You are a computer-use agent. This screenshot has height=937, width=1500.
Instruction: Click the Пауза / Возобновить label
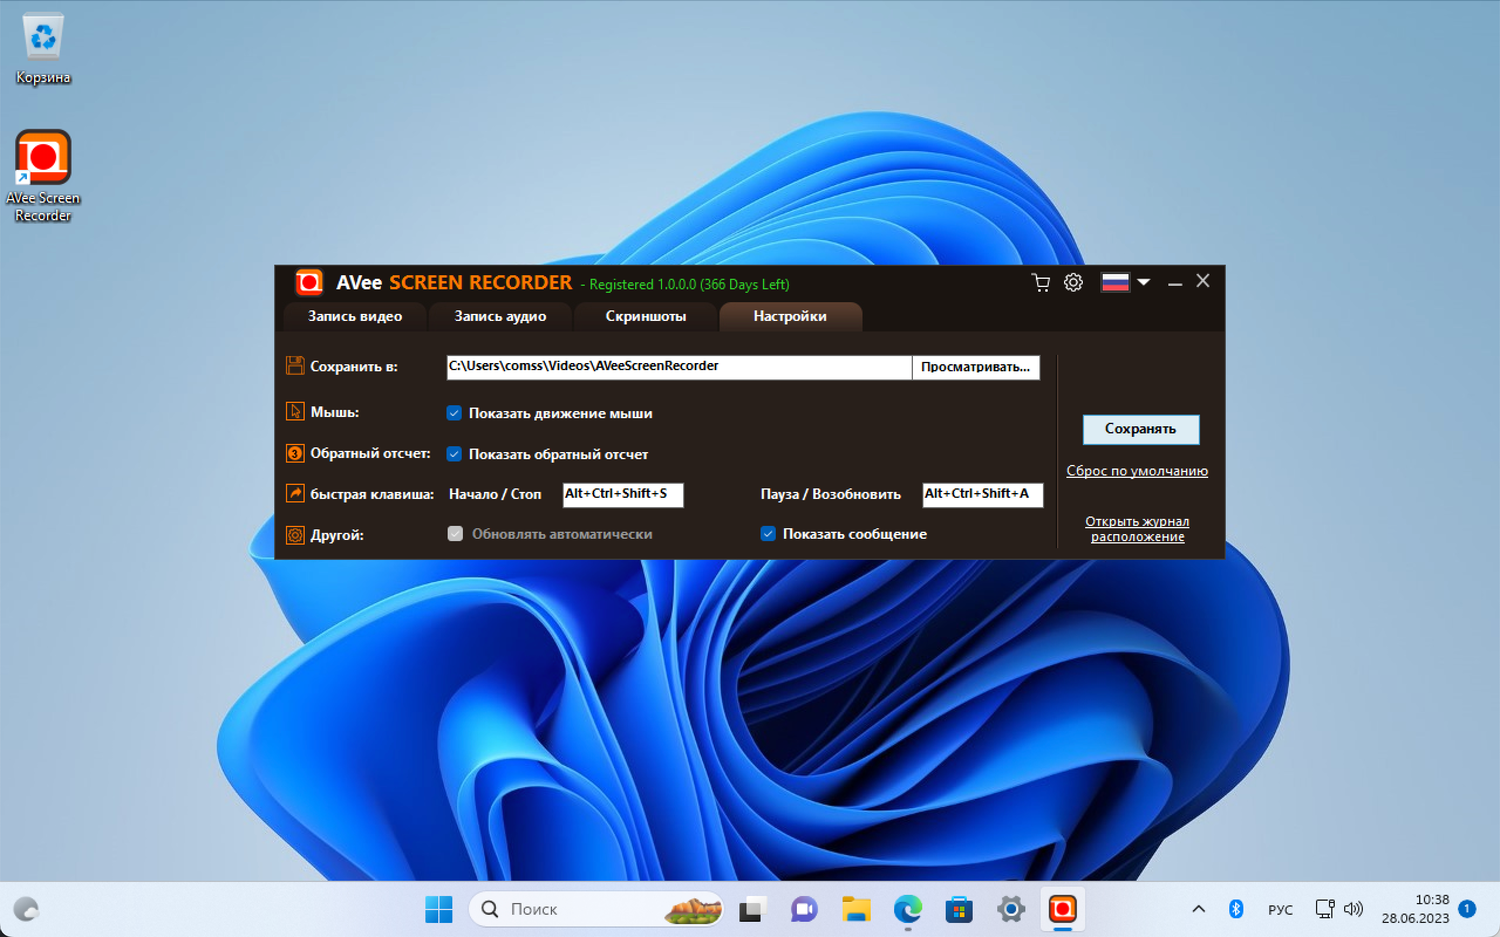click(x=831, y=494)
